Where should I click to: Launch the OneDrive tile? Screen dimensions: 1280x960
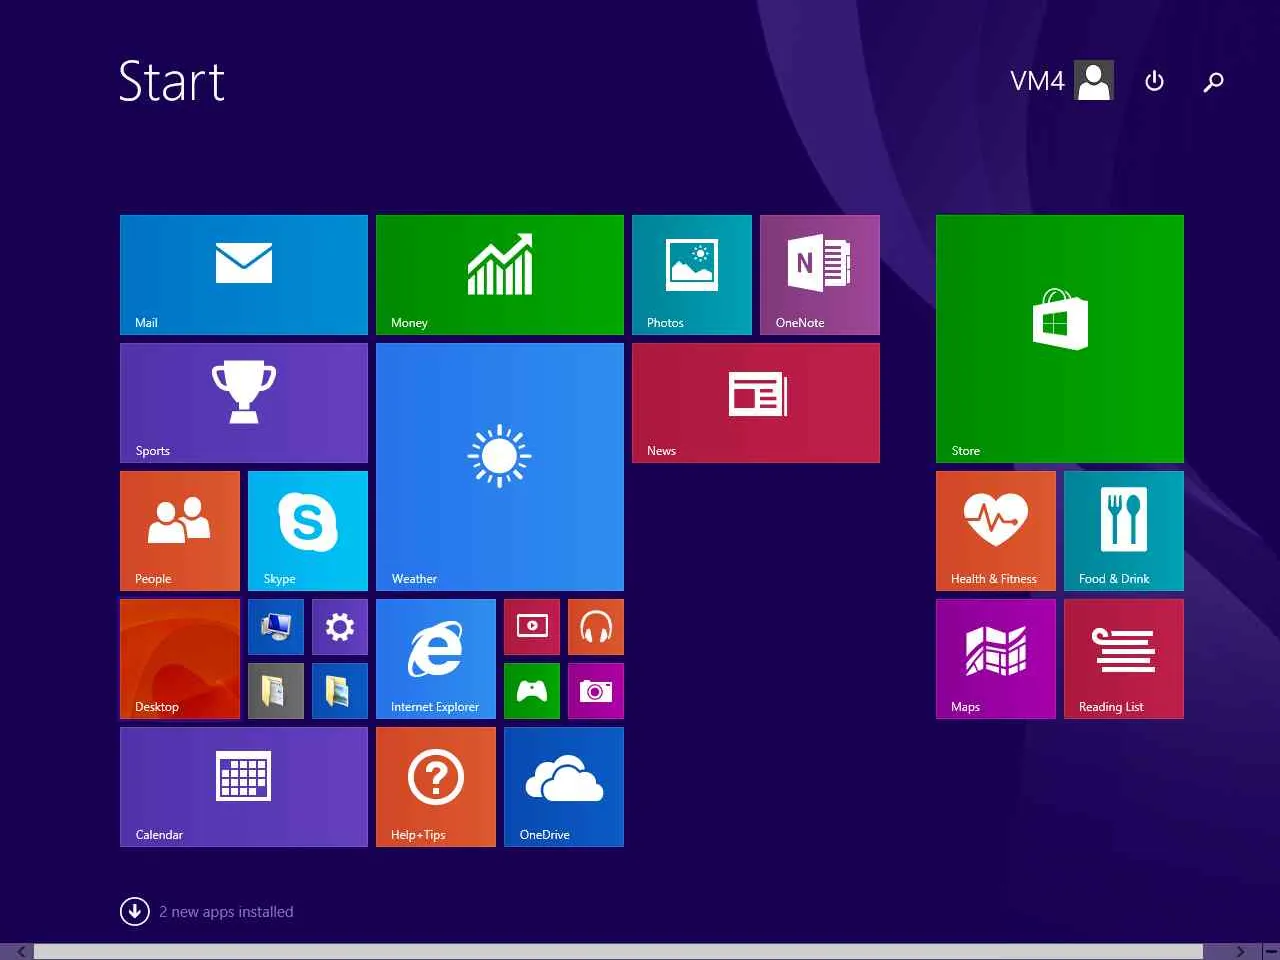(564, 787)
